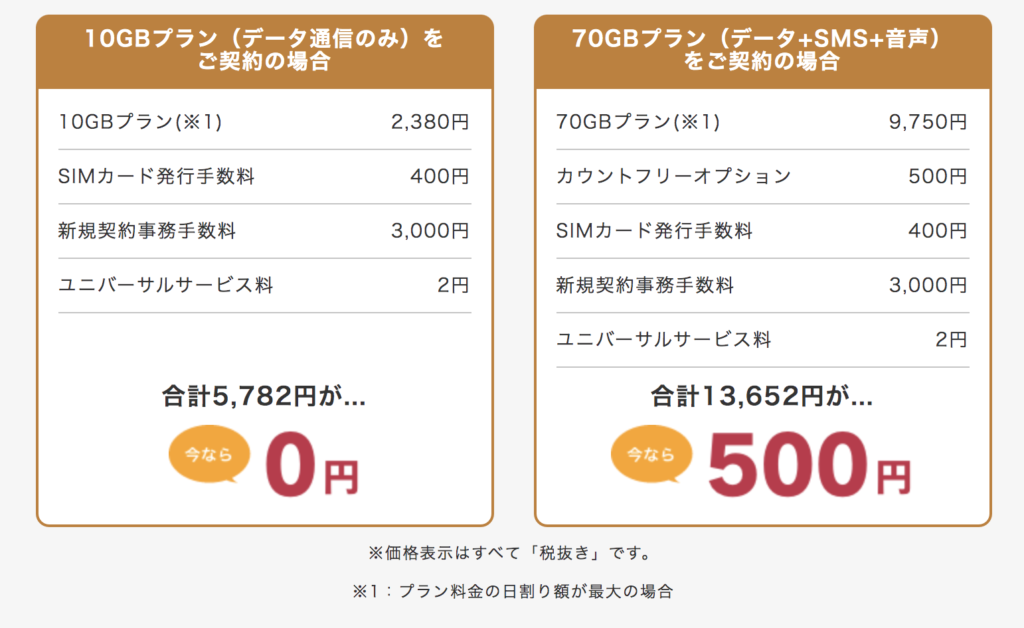Select the カウントフリーオプション row
Screen dimensions: 1024x628
(762, 176)
